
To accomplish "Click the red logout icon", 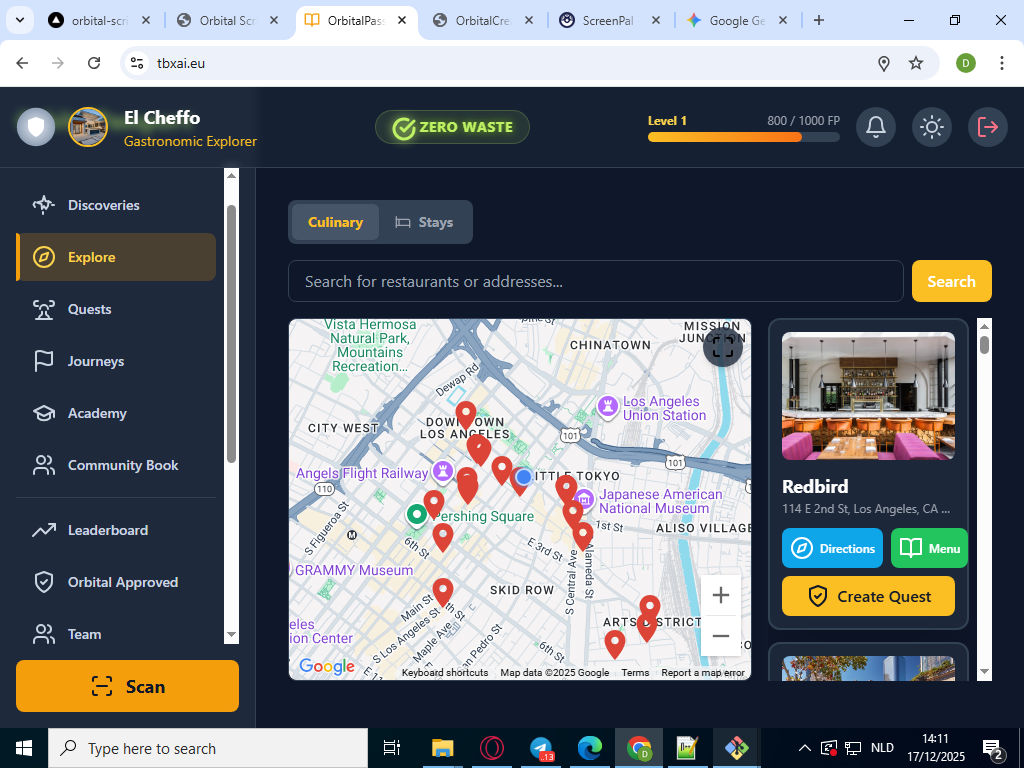I will click(987, 127).
